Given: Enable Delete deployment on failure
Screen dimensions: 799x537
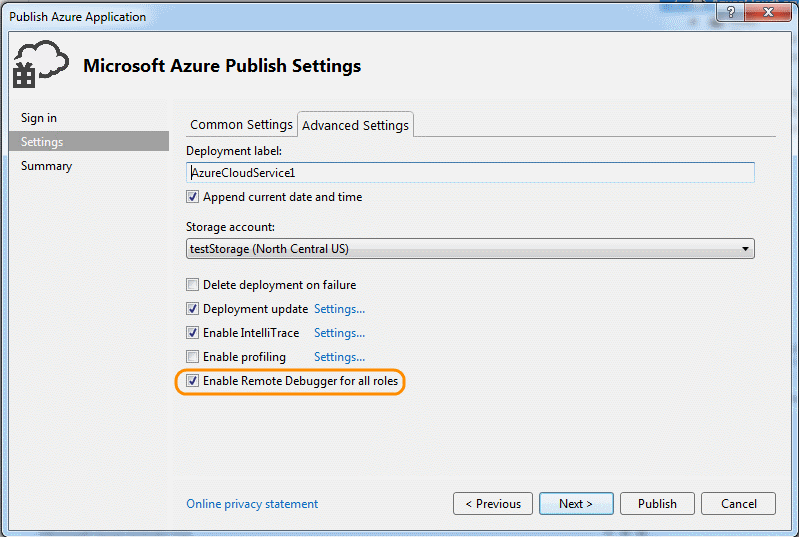Looking at the screenshot, I should [x=192, y=285].
